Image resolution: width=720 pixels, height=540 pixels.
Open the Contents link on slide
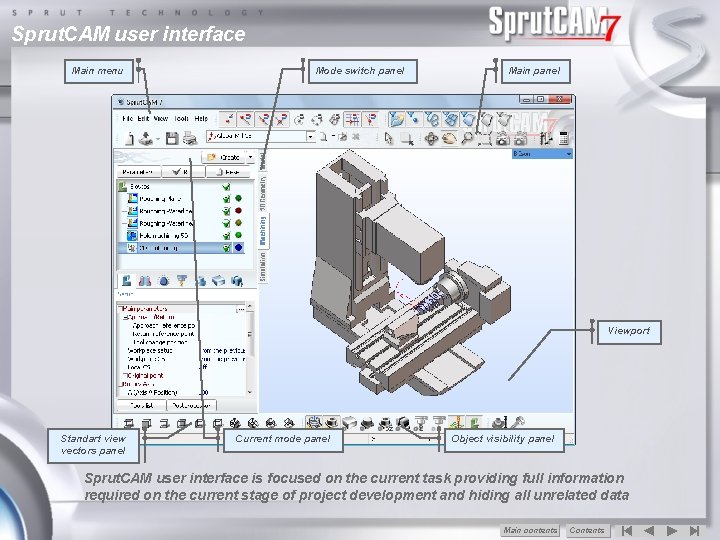(x=587, y=530)
